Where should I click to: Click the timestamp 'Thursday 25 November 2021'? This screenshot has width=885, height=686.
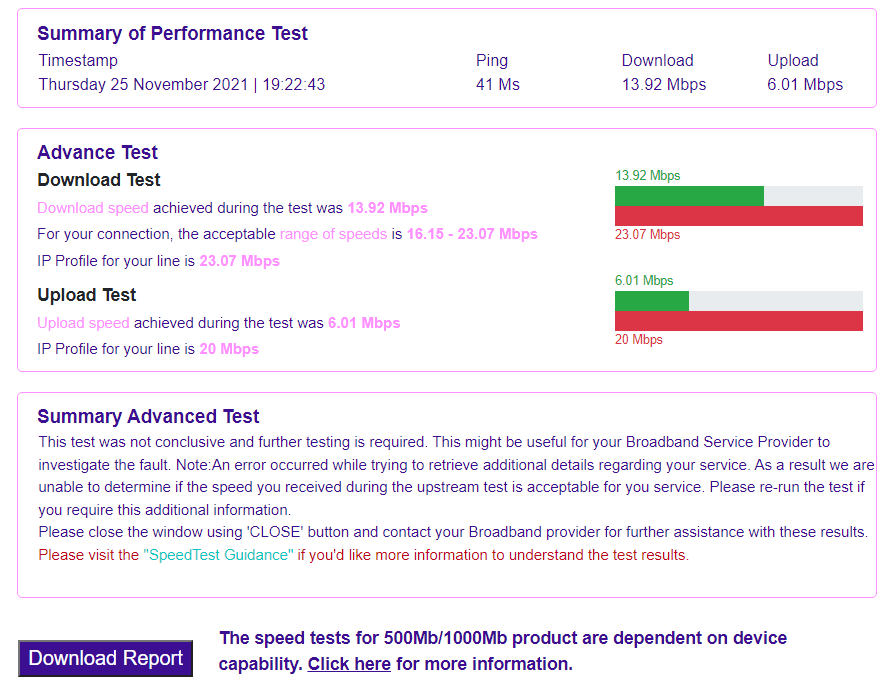[141, 84]
